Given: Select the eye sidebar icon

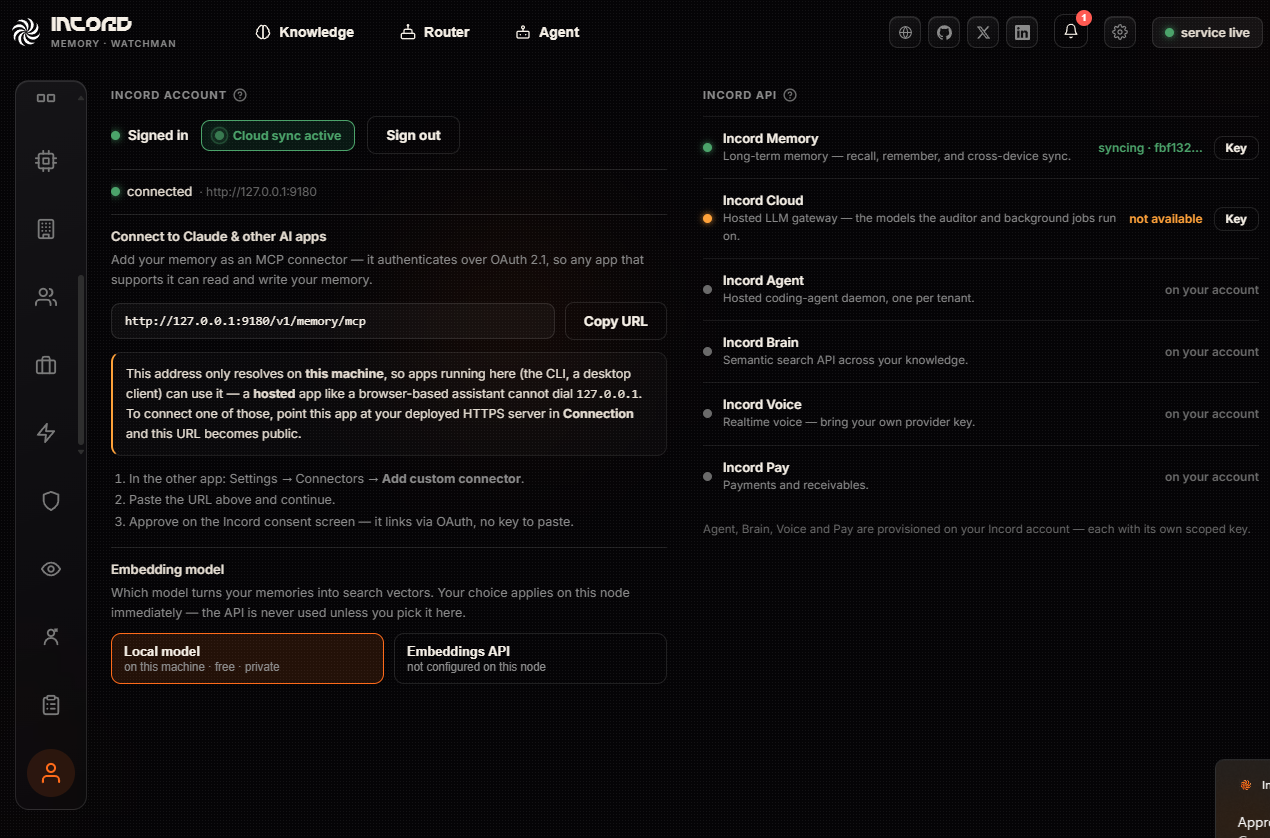Looking at the screenshot, I should tap(51, 569).
